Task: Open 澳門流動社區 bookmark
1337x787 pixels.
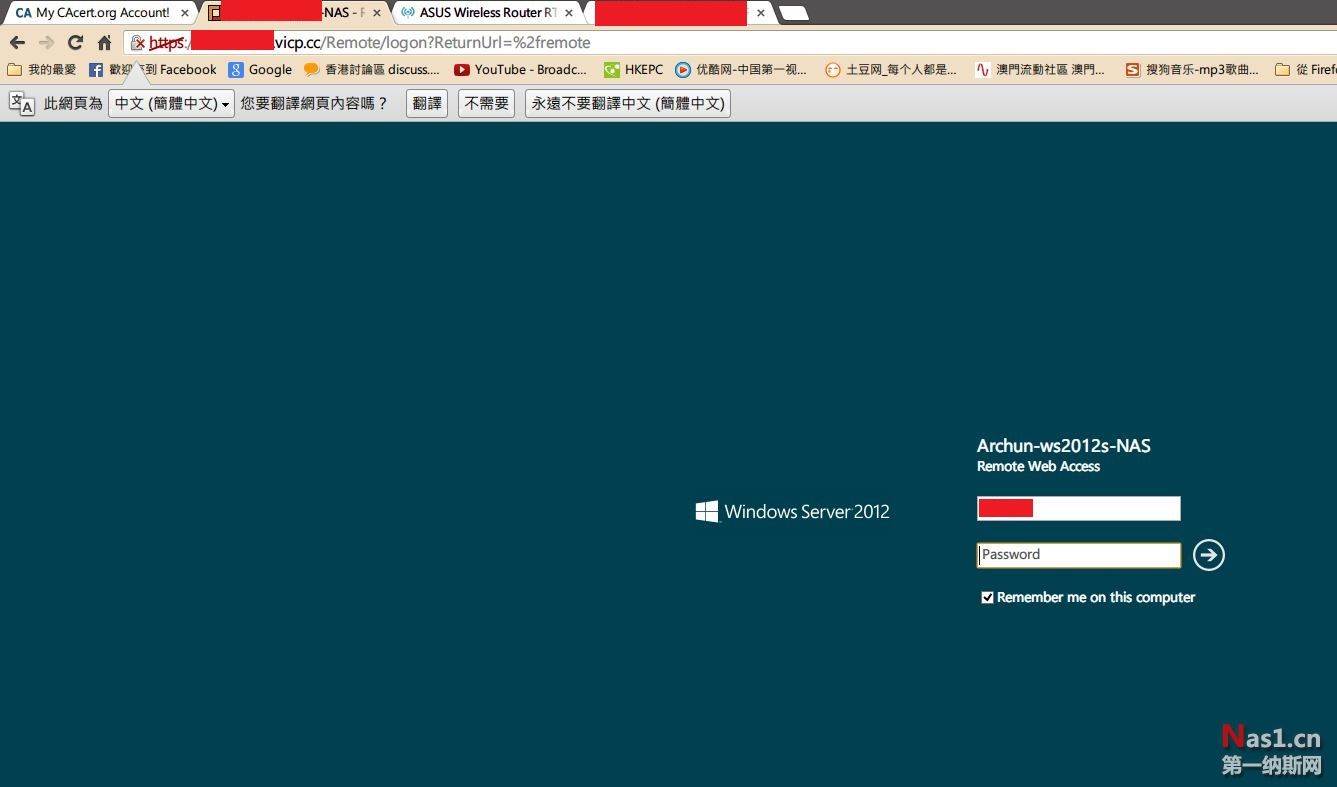Action: pos(1040,70)
